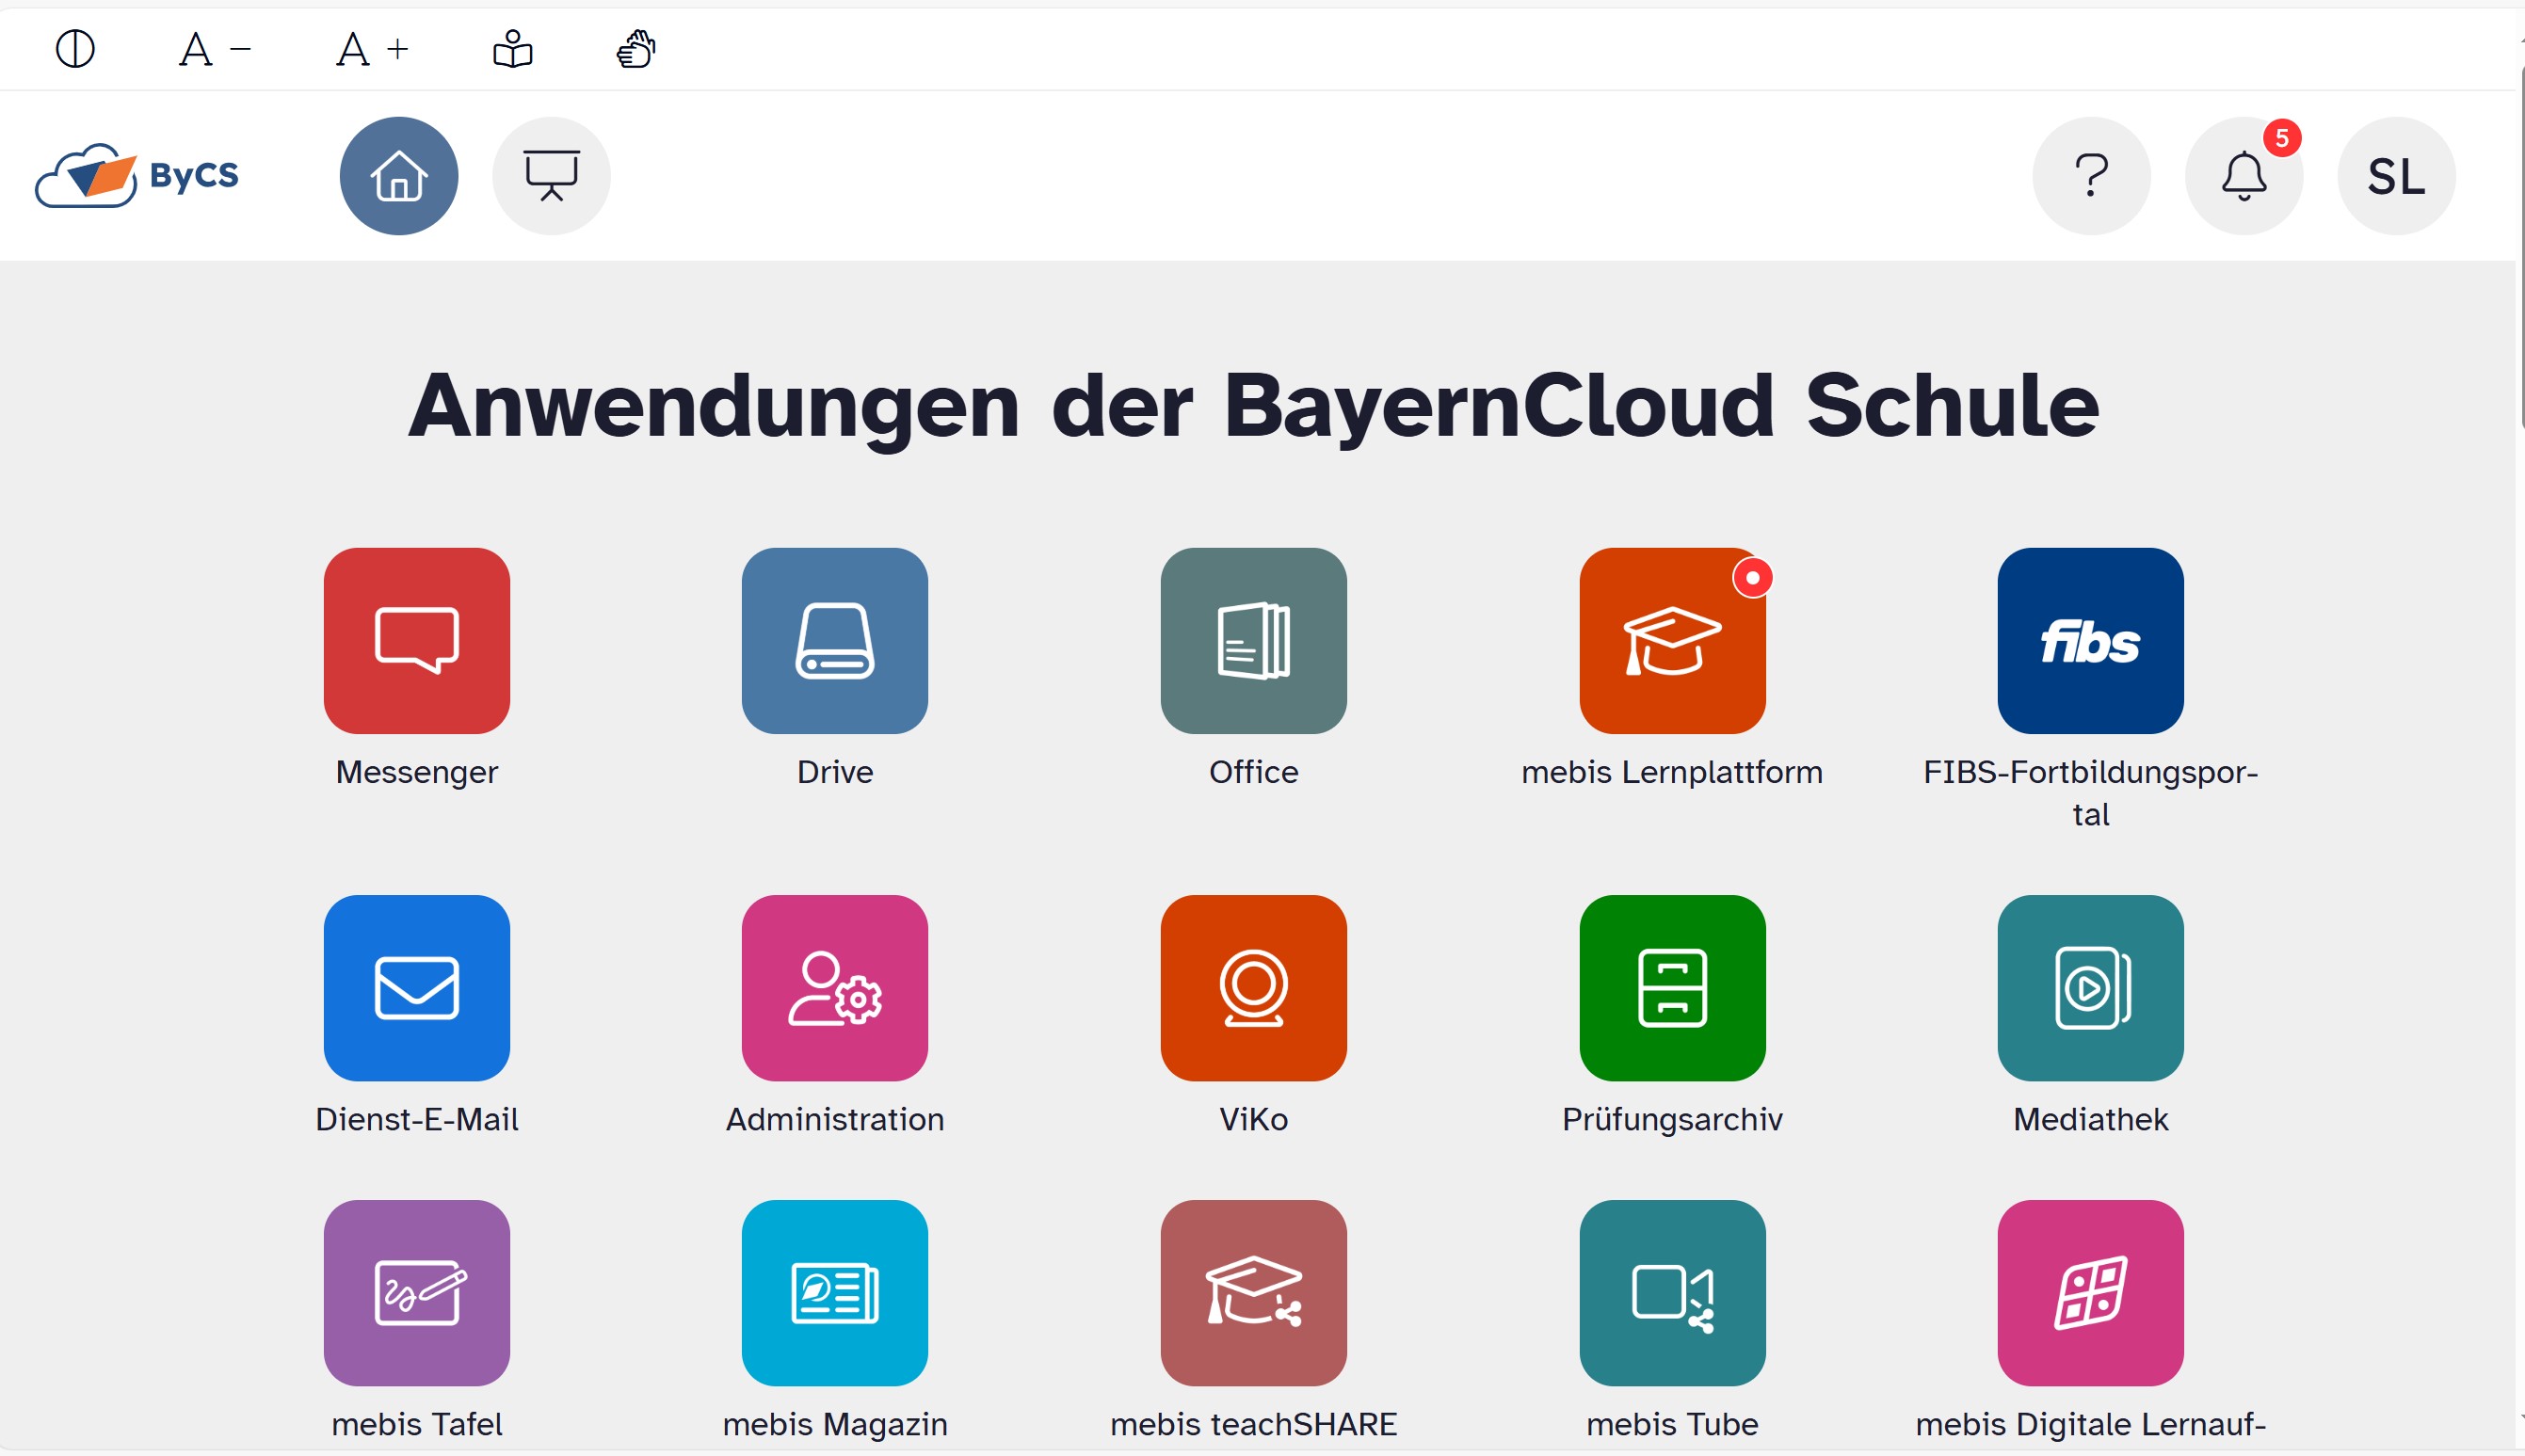This screenshot has height=1456, width=2525.
Task: Open mebis Tafel app
Action: pos(416,1292)
